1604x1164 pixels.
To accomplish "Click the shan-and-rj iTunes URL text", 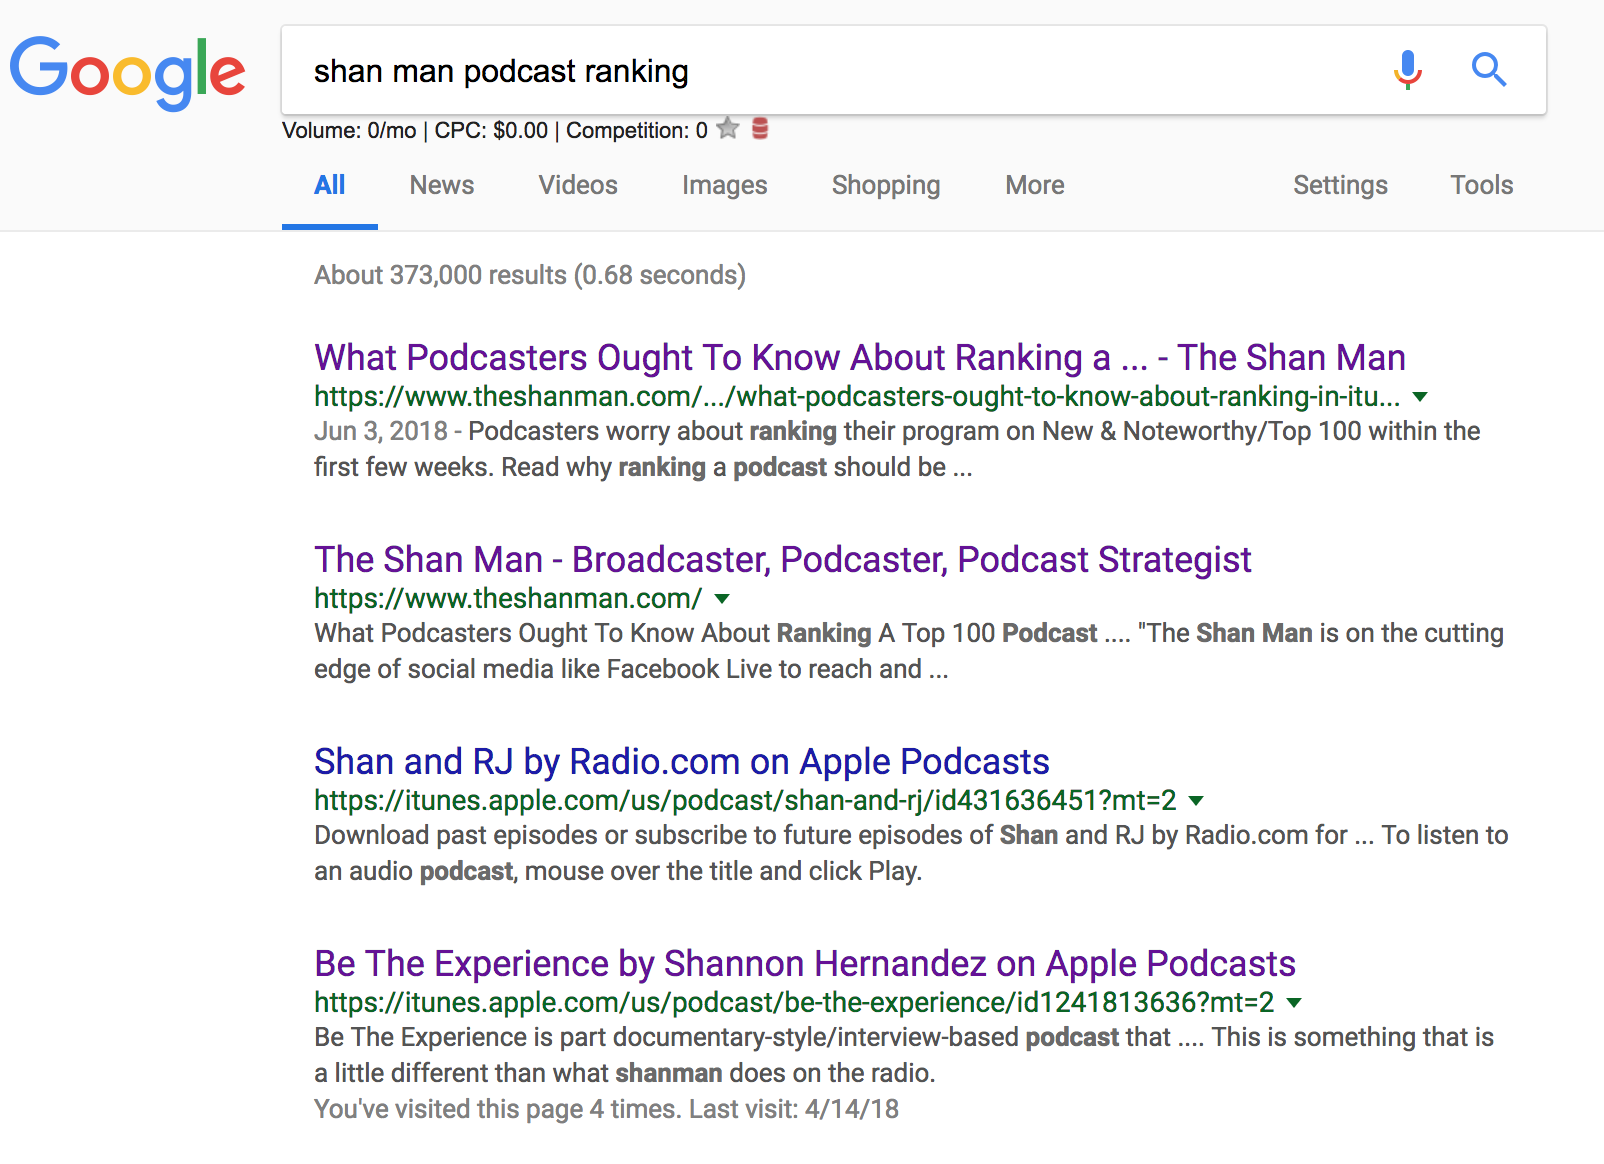I will pos(745,800).
